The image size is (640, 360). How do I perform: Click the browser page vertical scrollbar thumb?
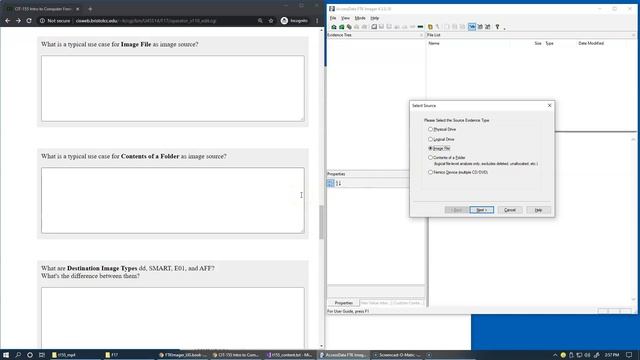click(x=322, y=222)
